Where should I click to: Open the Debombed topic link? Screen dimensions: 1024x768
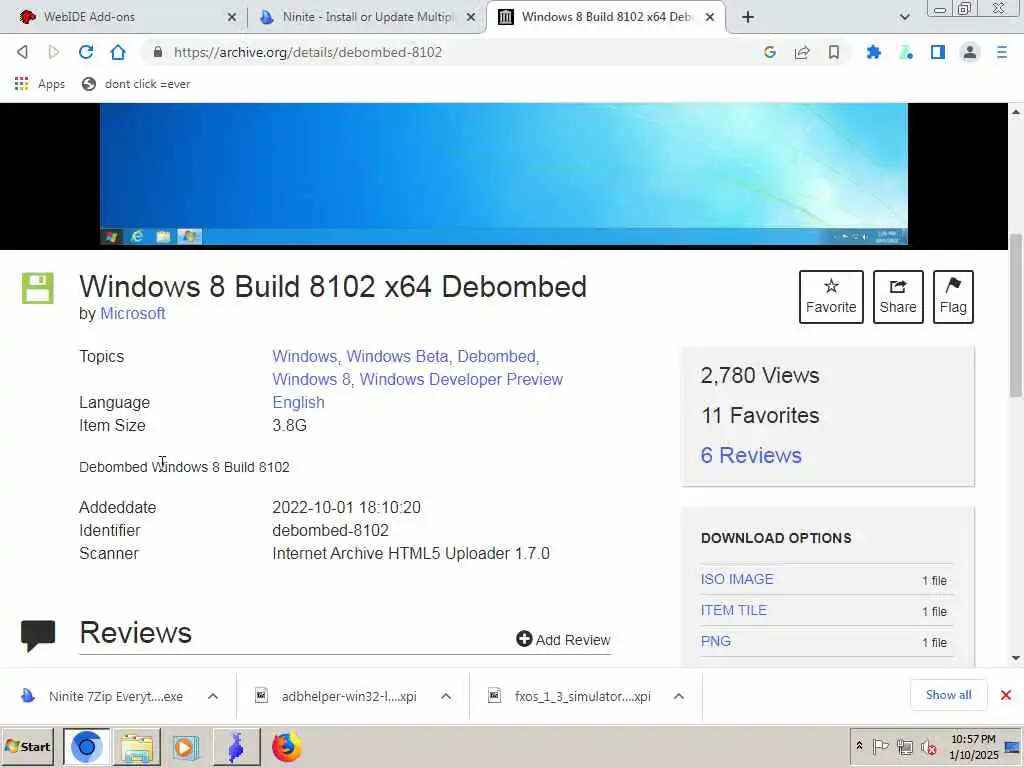coord(496,357)
